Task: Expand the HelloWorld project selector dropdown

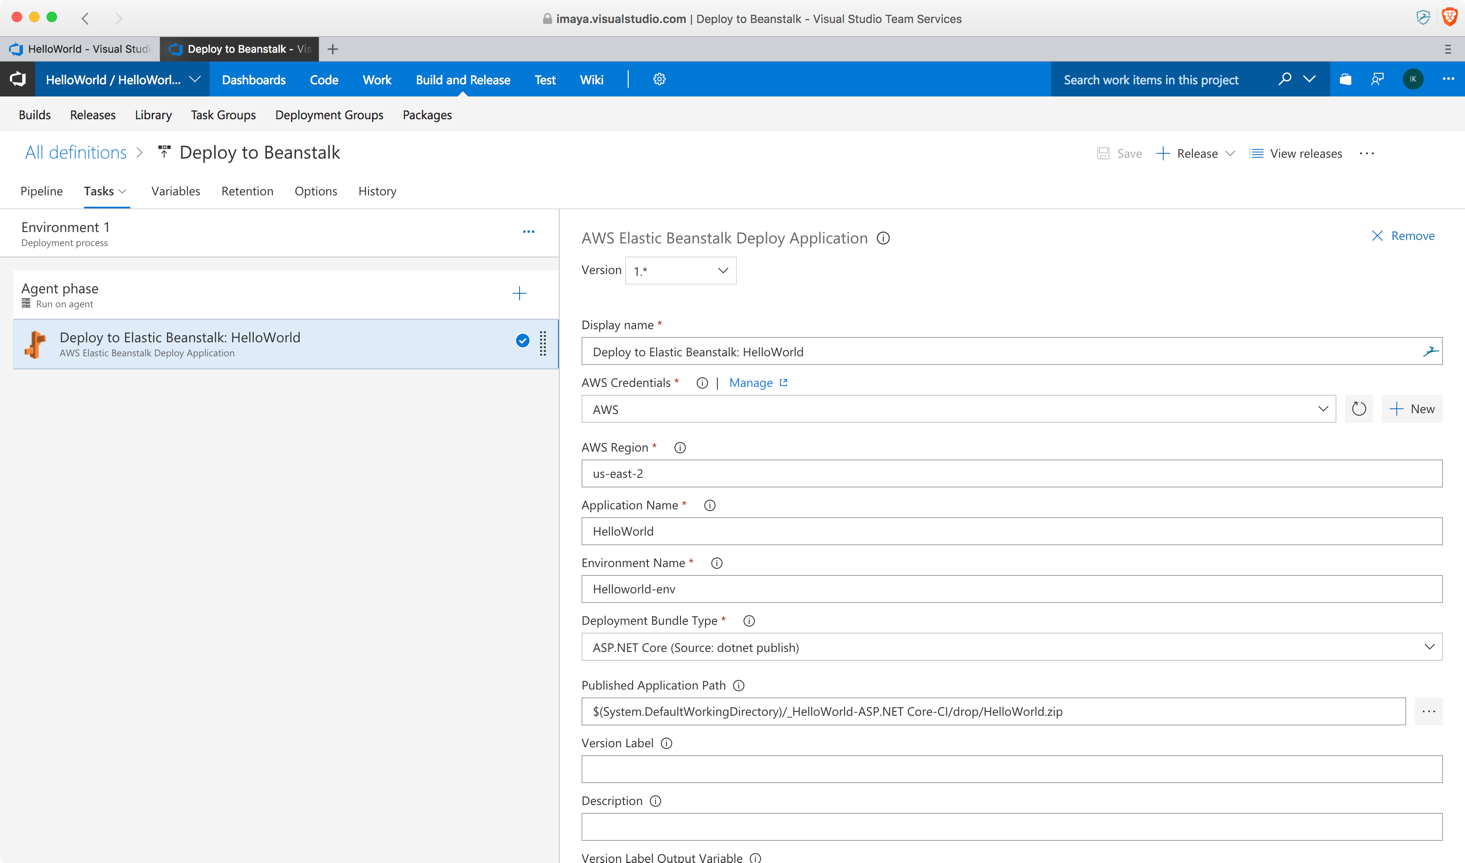Action: coord(195,79)
